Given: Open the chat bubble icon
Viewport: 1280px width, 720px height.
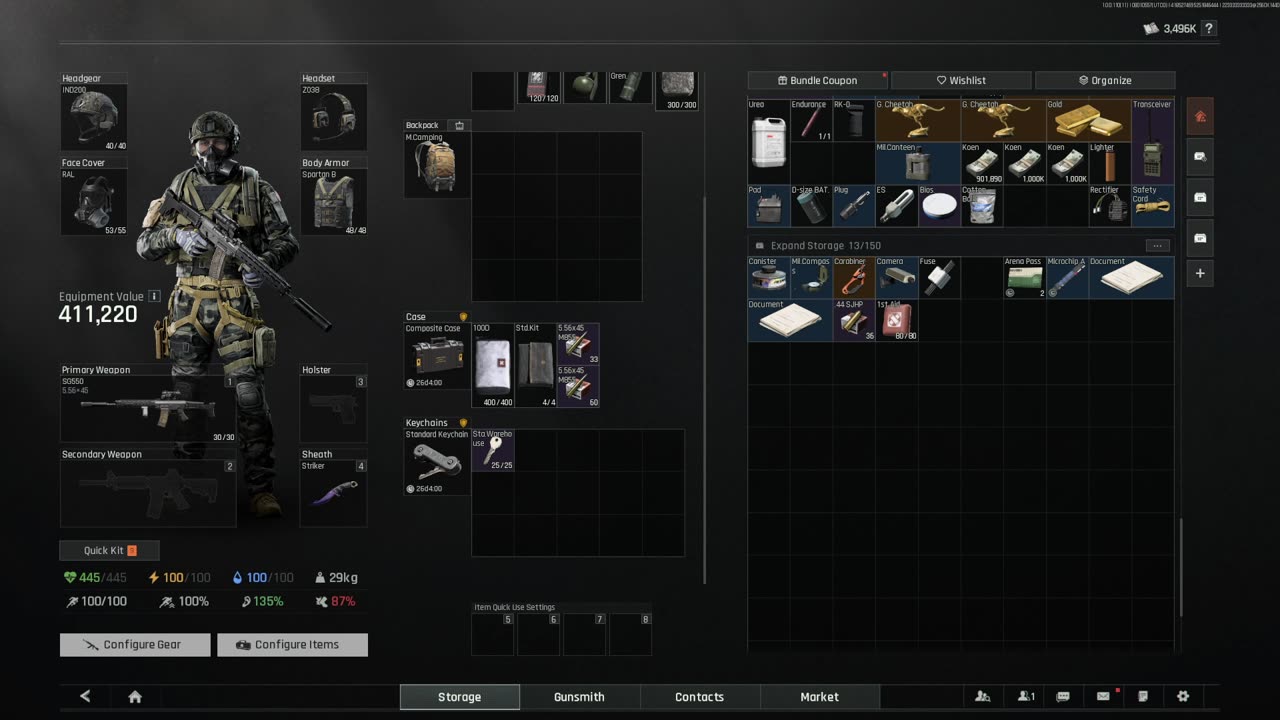Looking at the screenshot, I should point(1063,697).
